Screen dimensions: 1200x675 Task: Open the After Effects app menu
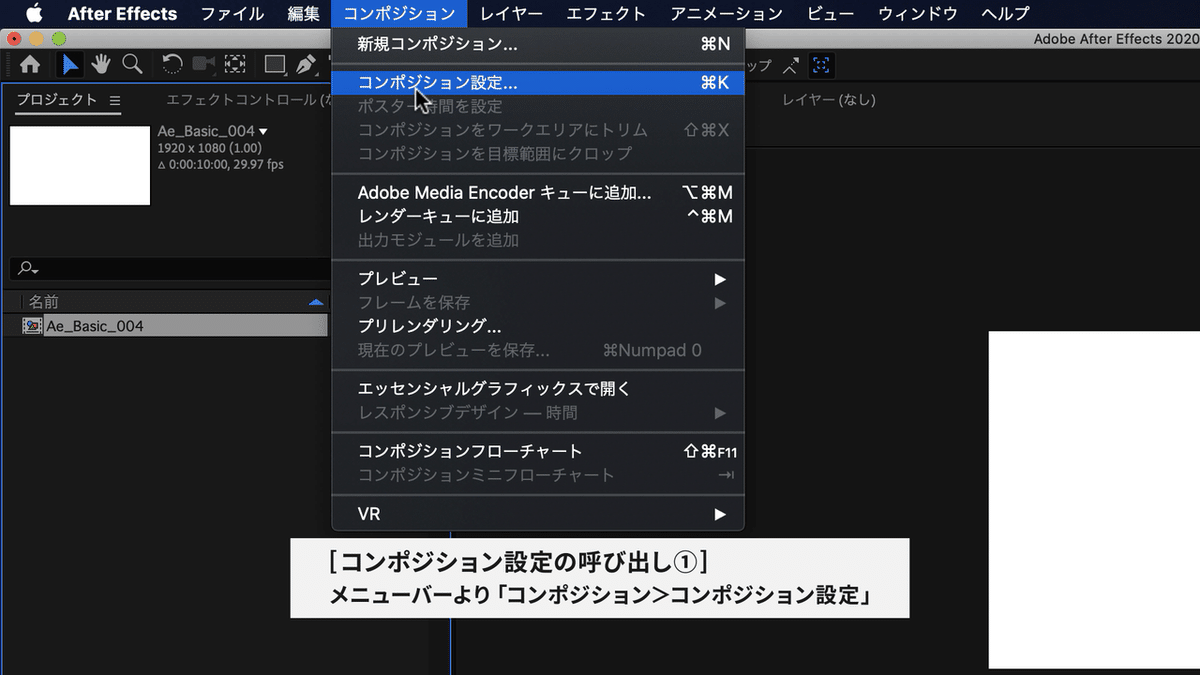click(122, 14)
